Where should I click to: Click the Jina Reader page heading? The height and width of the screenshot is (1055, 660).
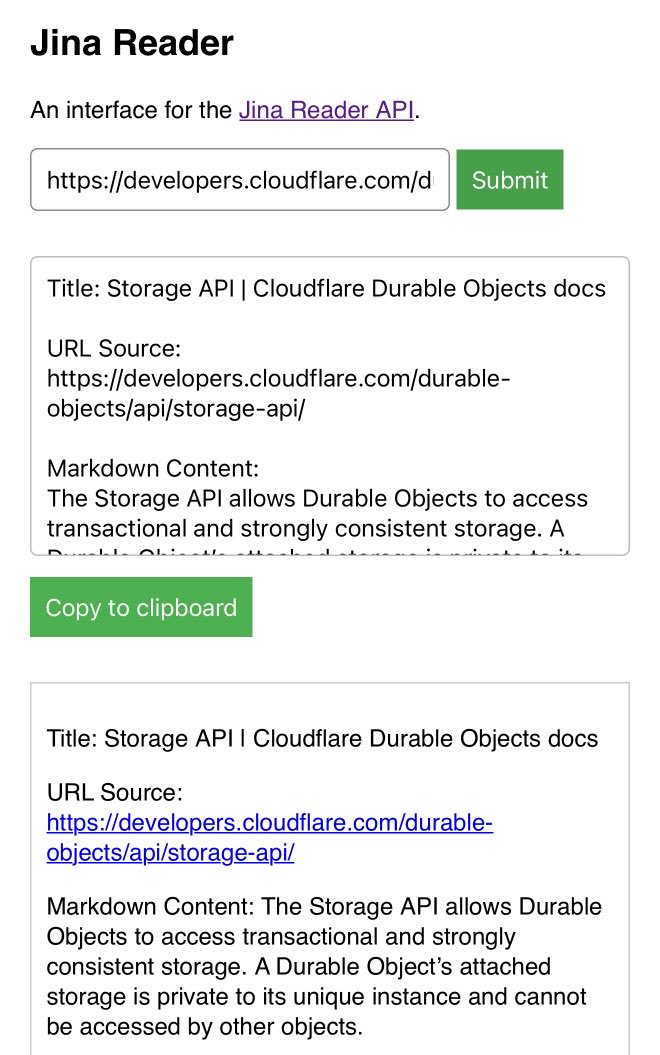point(132,43)
